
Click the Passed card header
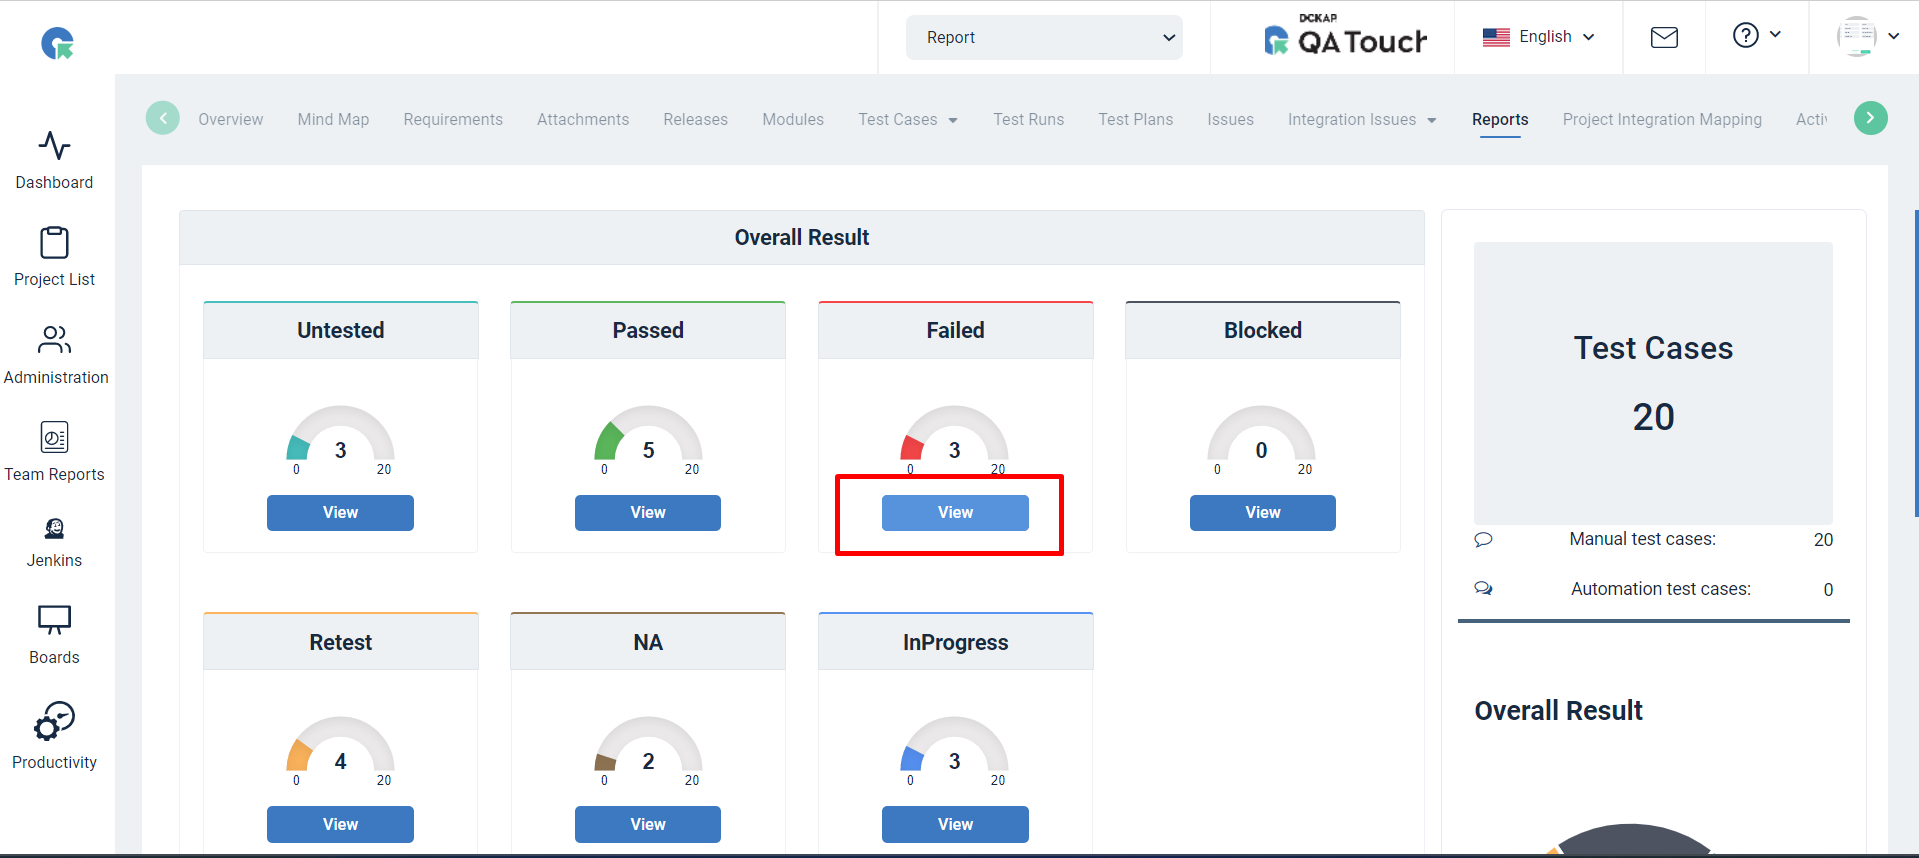click(648, 331)
